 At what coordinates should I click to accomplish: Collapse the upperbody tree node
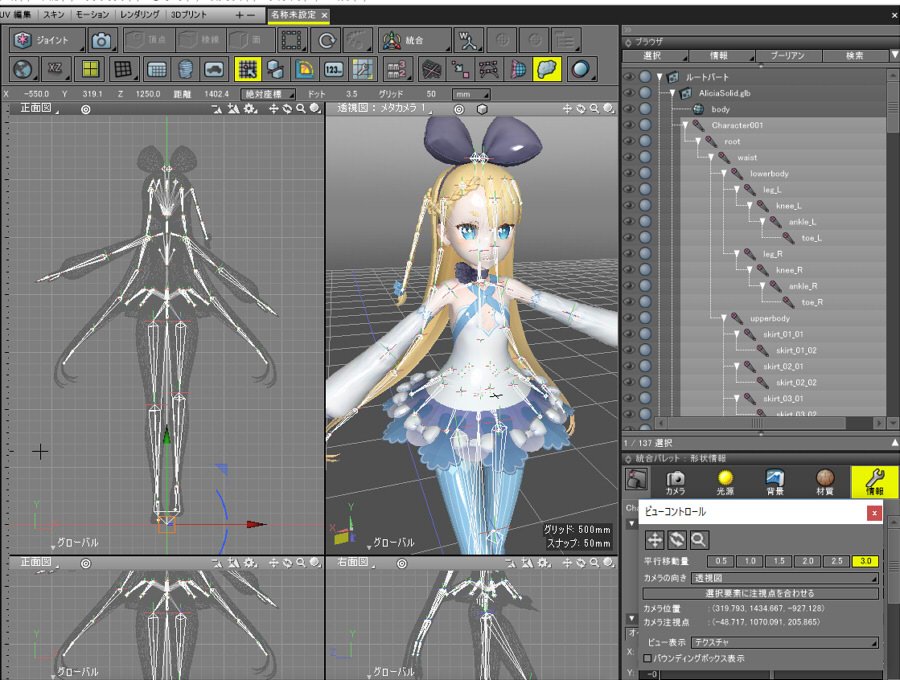(x=724, y=318)
